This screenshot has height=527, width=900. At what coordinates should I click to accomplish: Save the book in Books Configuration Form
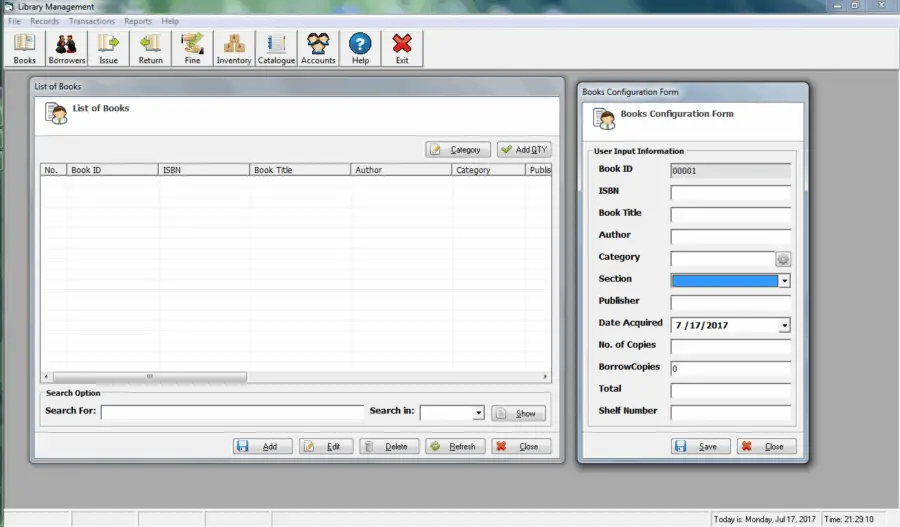point(701,446)
